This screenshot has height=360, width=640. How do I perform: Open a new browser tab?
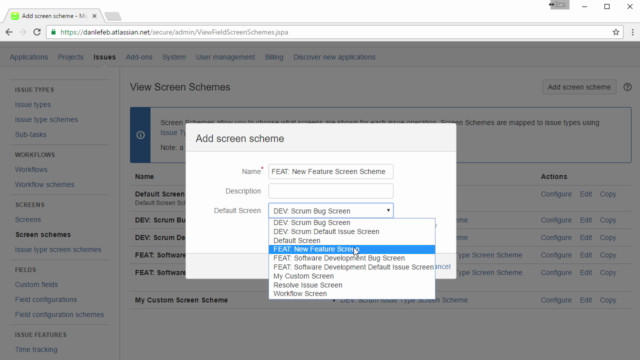click(x=113, y=16)
